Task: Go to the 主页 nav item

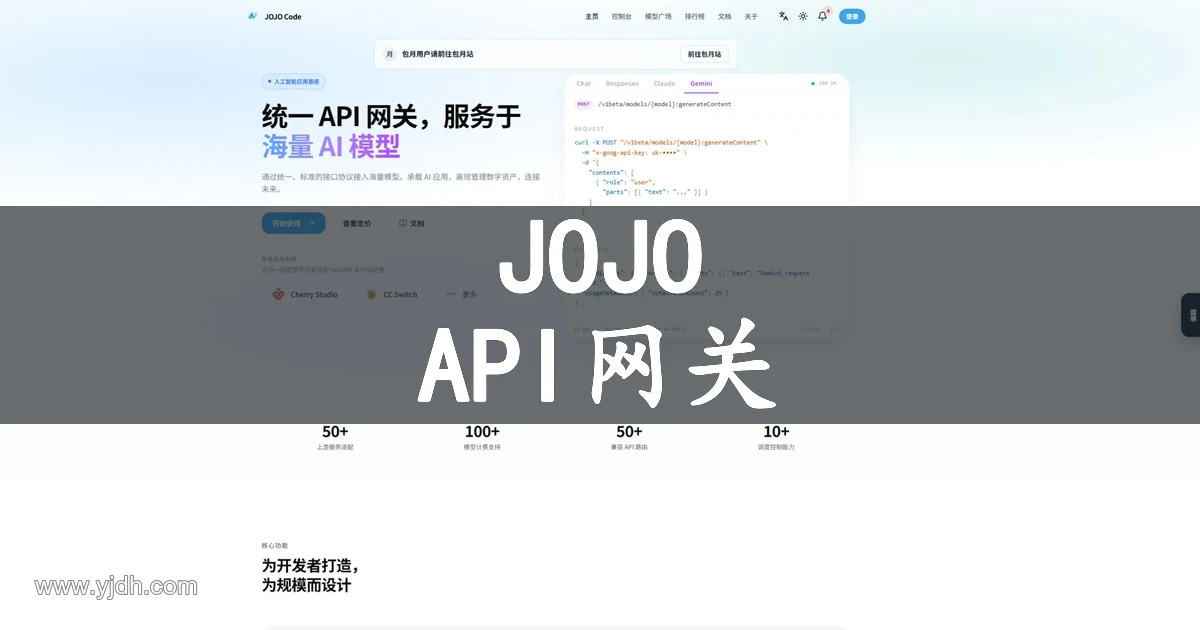Action: [592, 16]
